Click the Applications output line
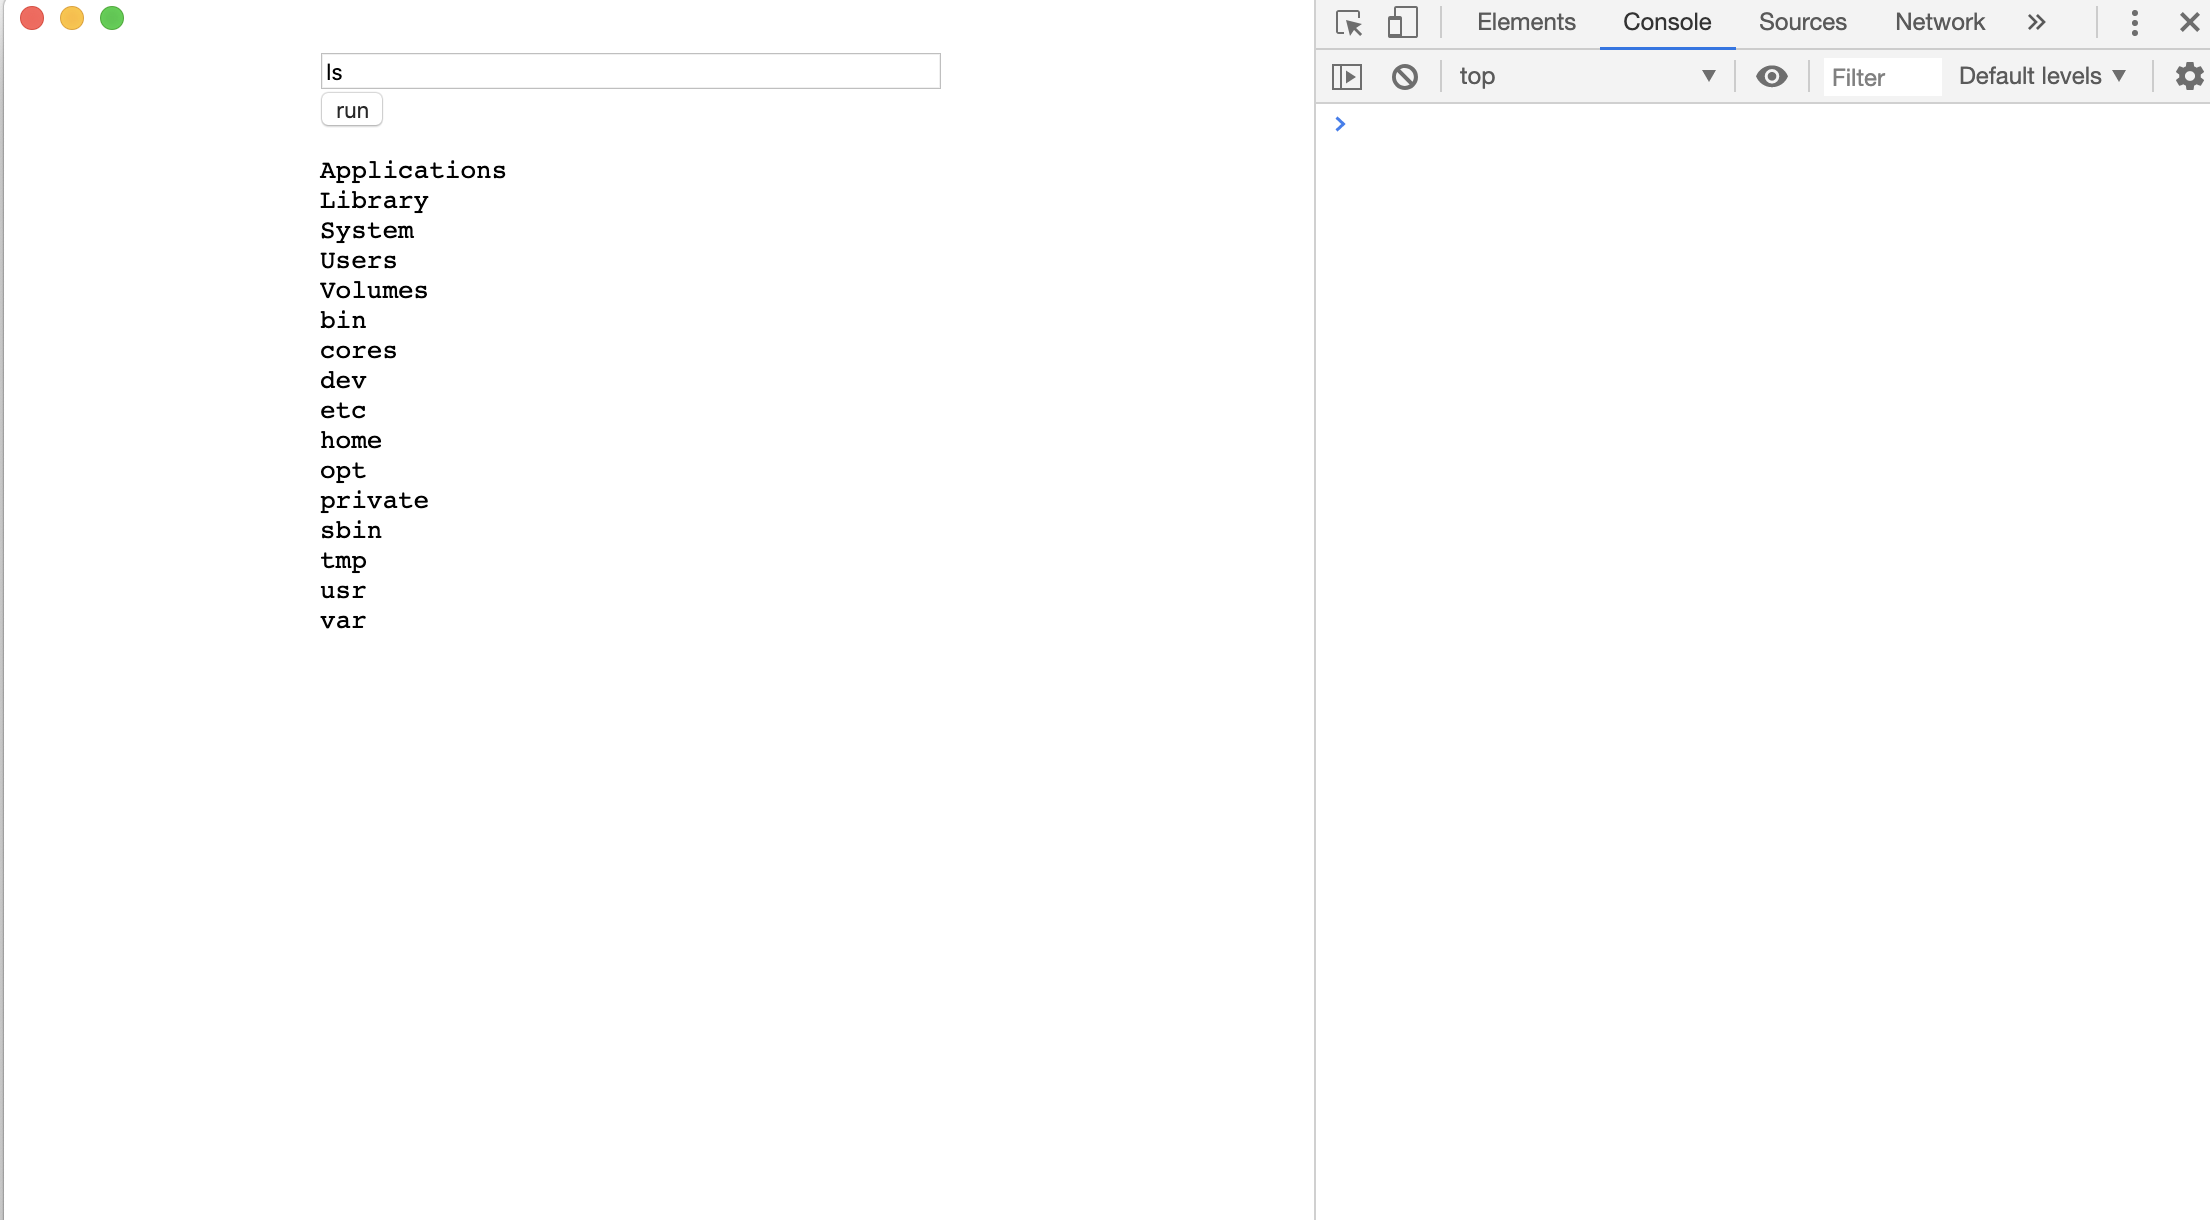Image resolution: width=2210 pixels, height=1220 pixels. point(413,170)
